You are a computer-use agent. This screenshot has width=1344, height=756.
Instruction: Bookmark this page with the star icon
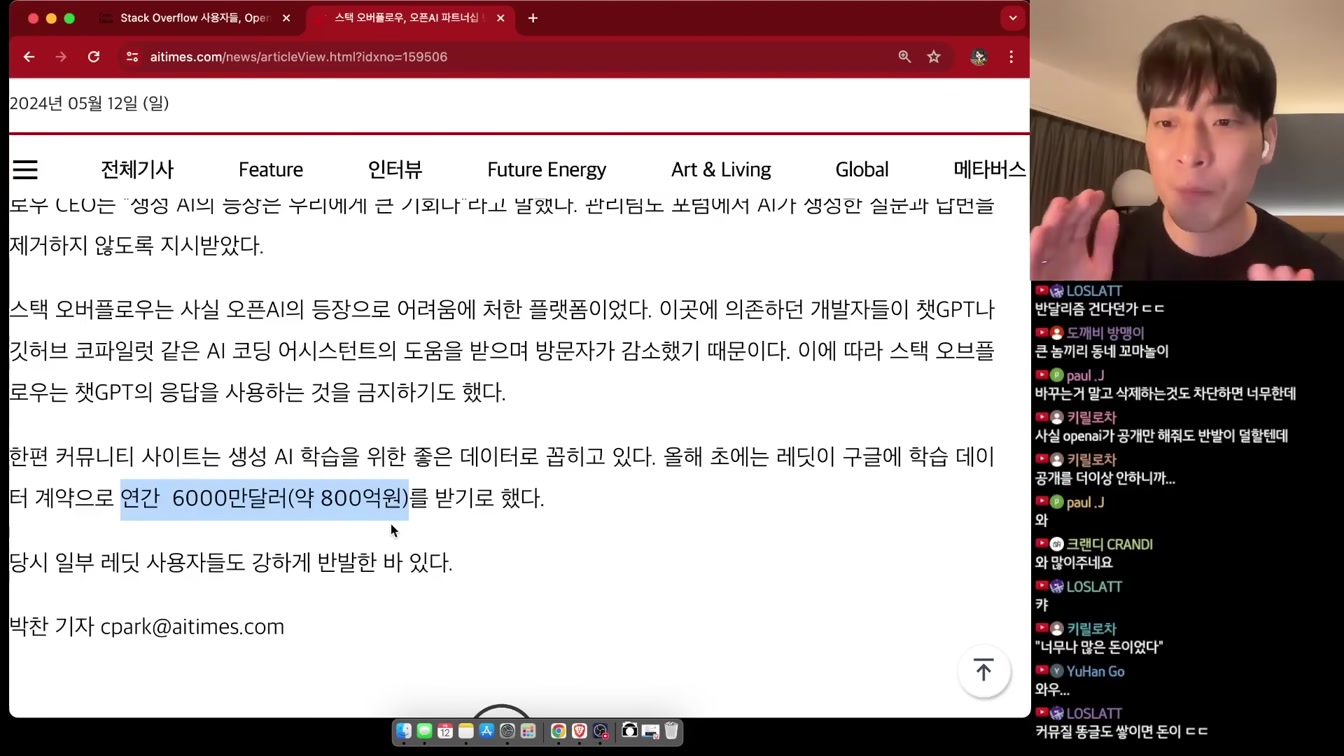pos(934,57)
